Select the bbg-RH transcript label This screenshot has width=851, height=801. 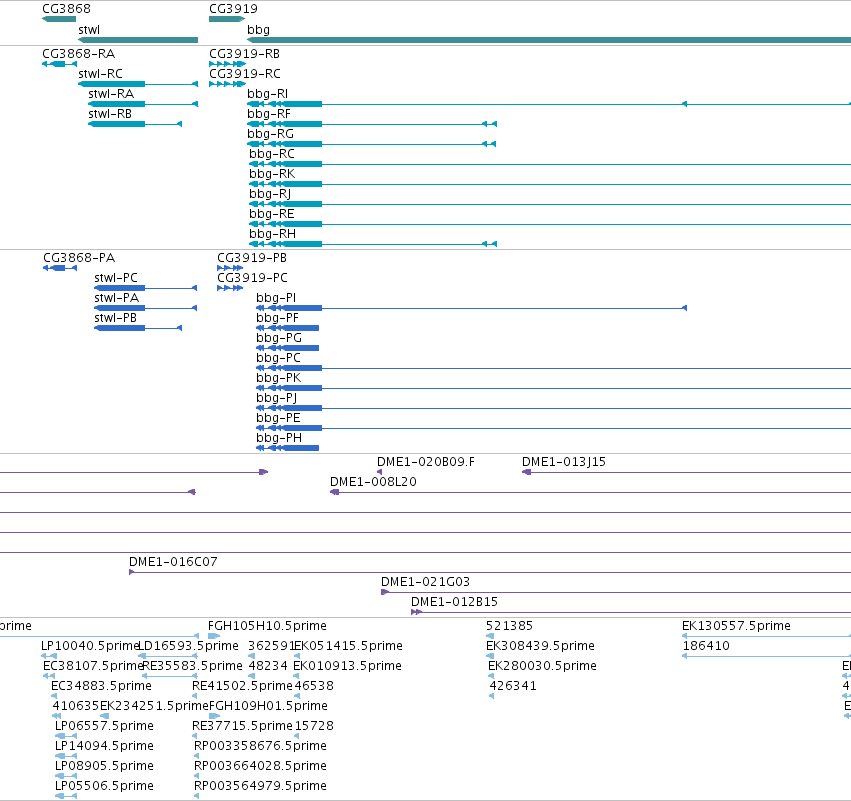point(272,234)
